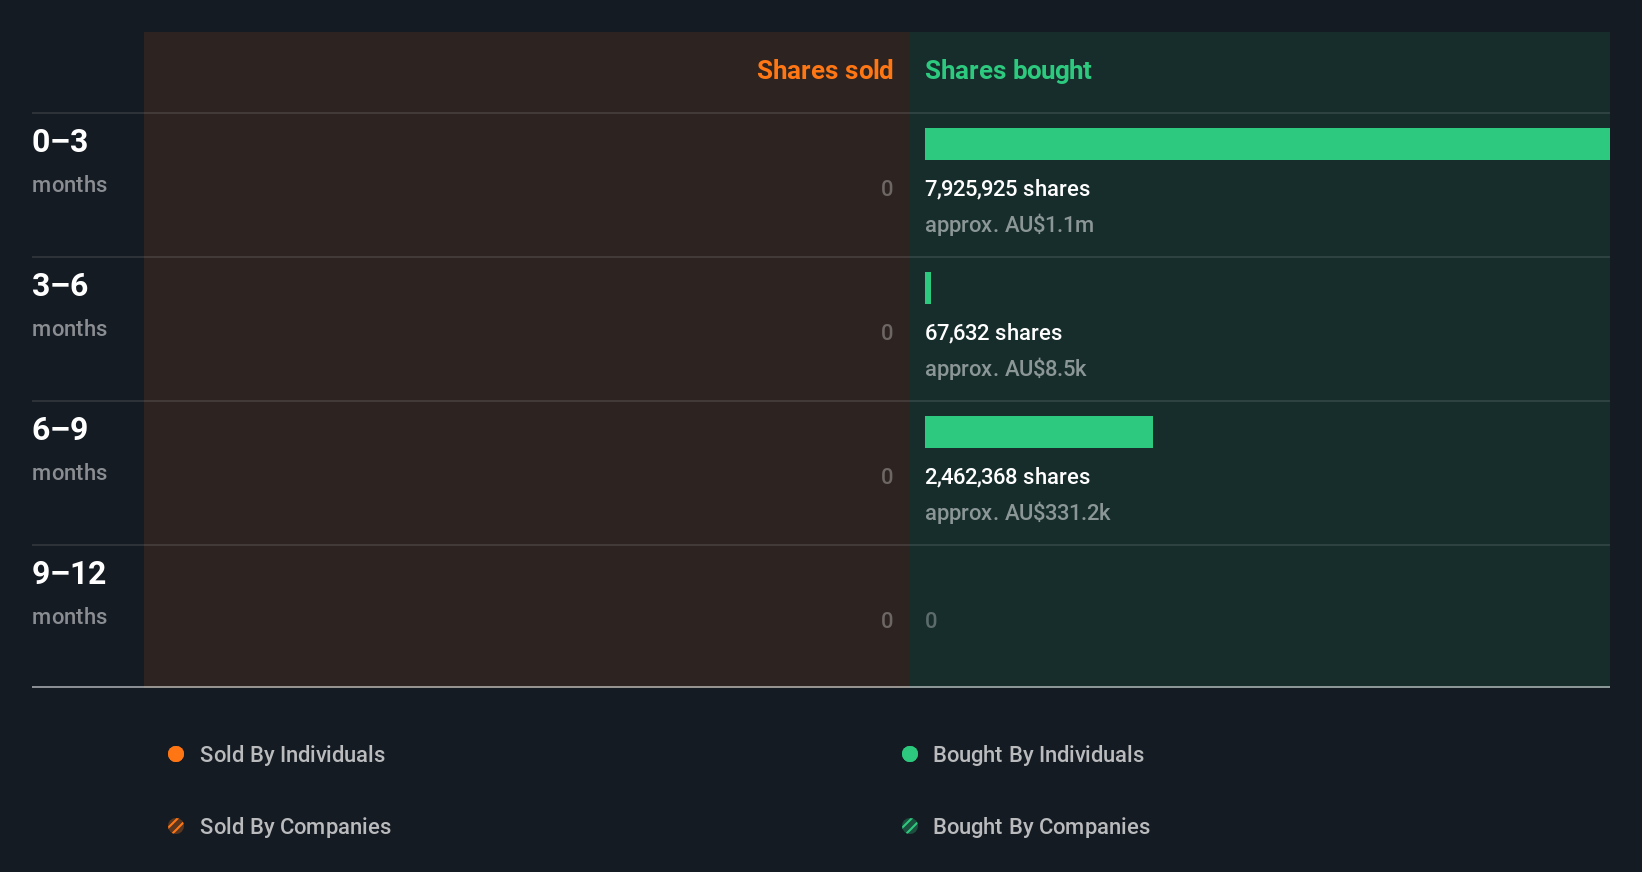Click the 'Shares bought' column header
The width and height of the screenshot is (1642, 872).
[x=1008, y=70]
